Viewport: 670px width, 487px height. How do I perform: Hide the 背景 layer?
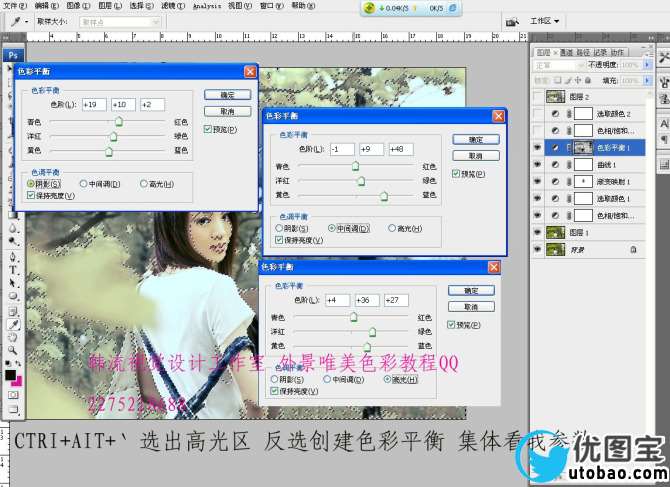[x=538, y=249]
